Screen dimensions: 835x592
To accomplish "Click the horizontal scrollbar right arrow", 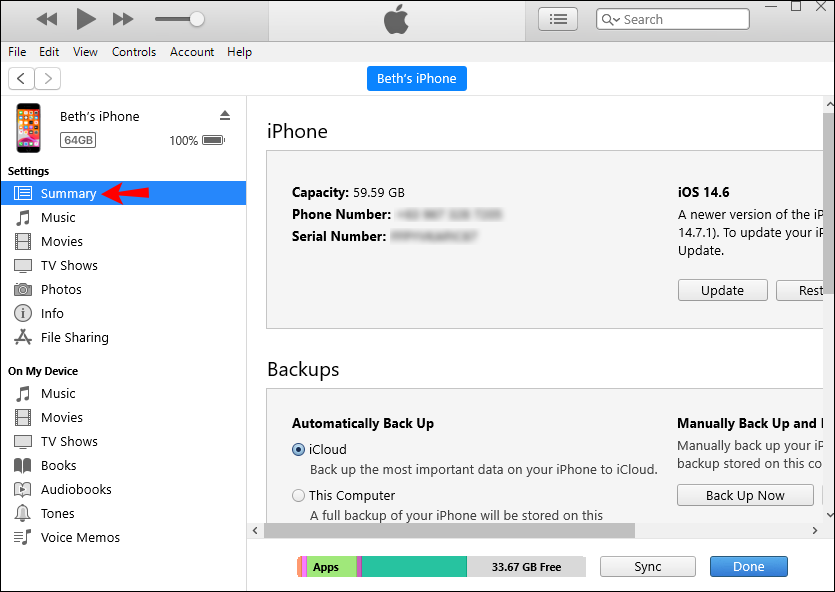I will click(x=815, y=530).
